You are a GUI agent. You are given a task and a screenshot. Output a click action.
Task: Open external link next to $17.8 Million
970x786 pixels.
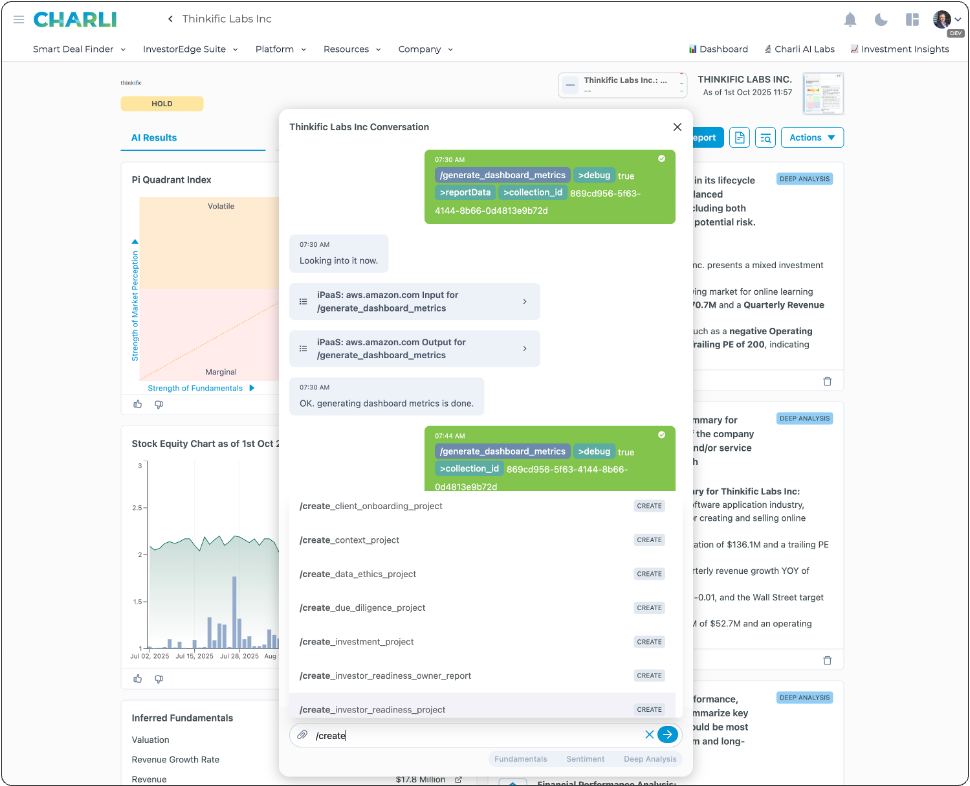point(458,780)
